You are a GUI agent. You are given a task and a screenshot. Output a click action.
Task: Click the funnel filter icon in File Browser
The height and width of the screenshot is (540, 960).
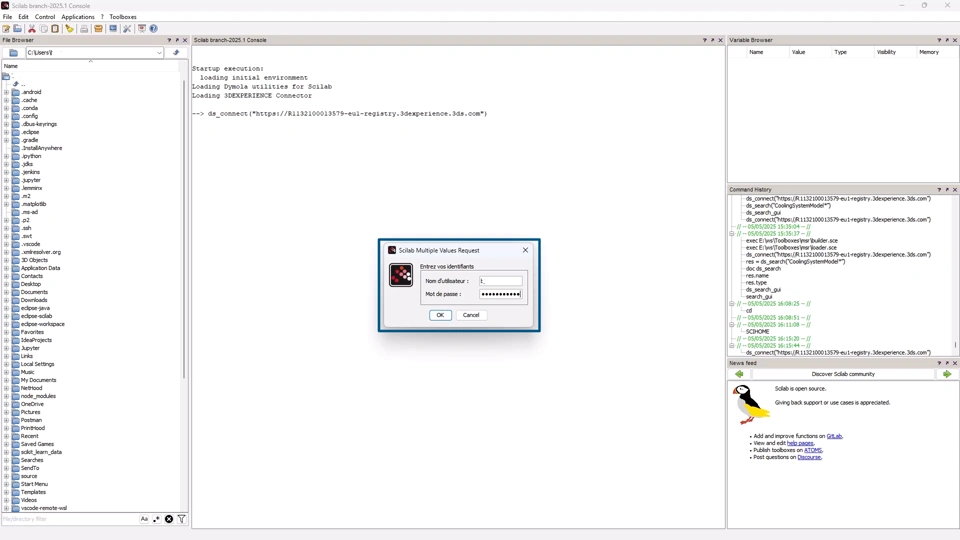coord(182,519)
